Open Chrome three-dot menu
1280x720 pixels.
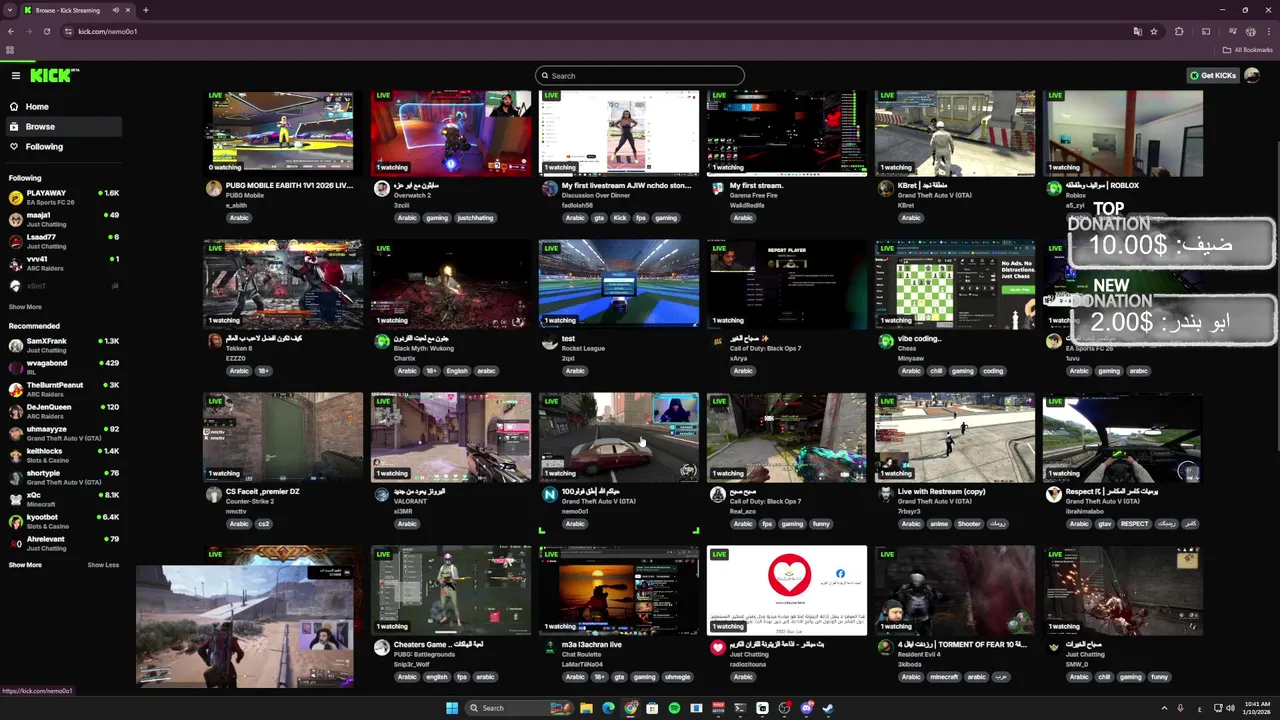(x=1268, y=31)
